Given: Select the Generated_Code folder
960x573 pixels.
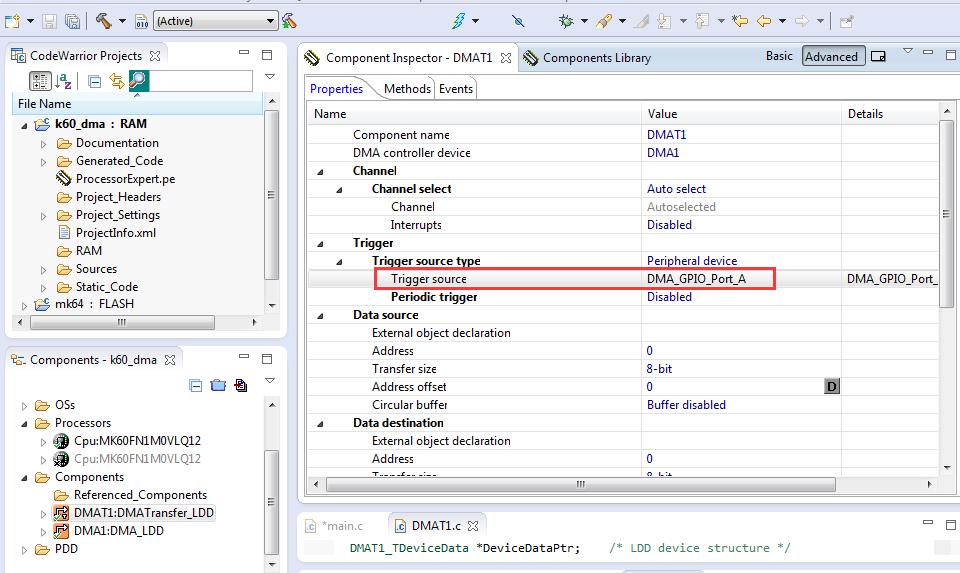Looking at the screenshot, I should pos(119,161).
